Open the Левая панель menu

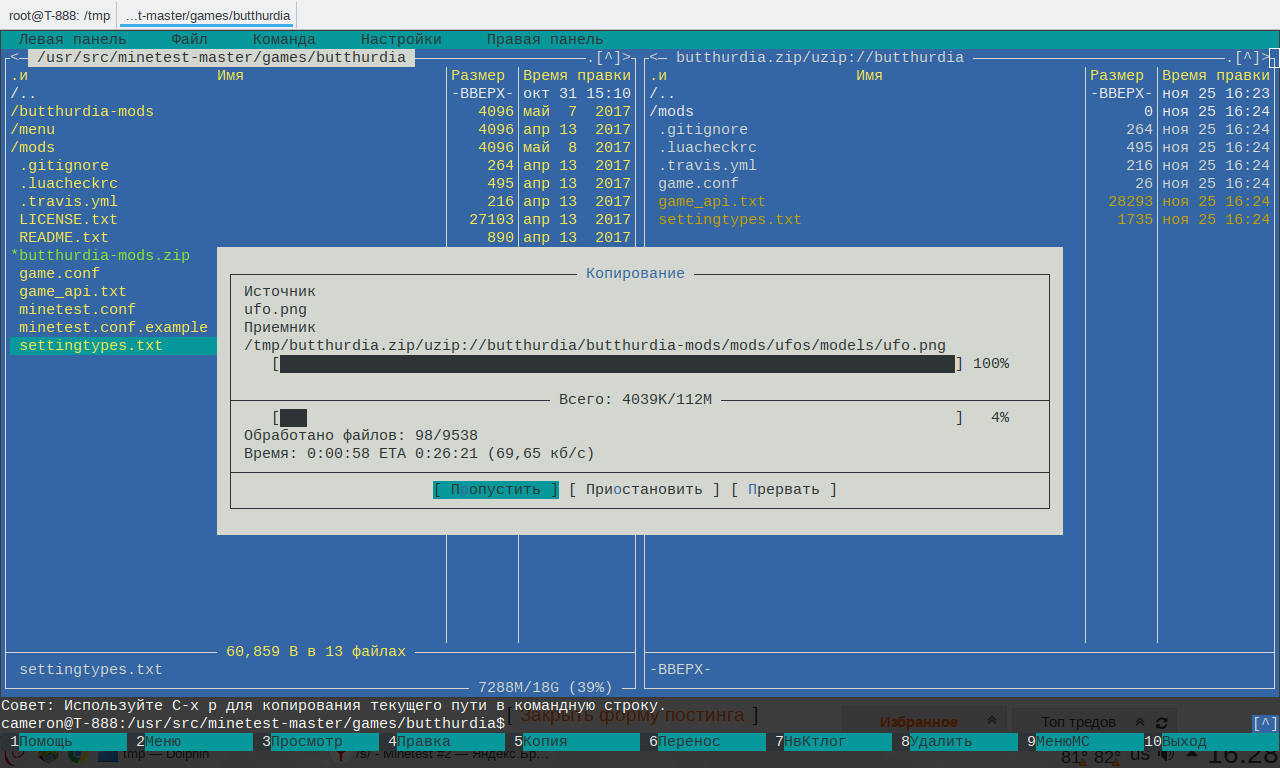pyautogui.click(x=72, y=39)
